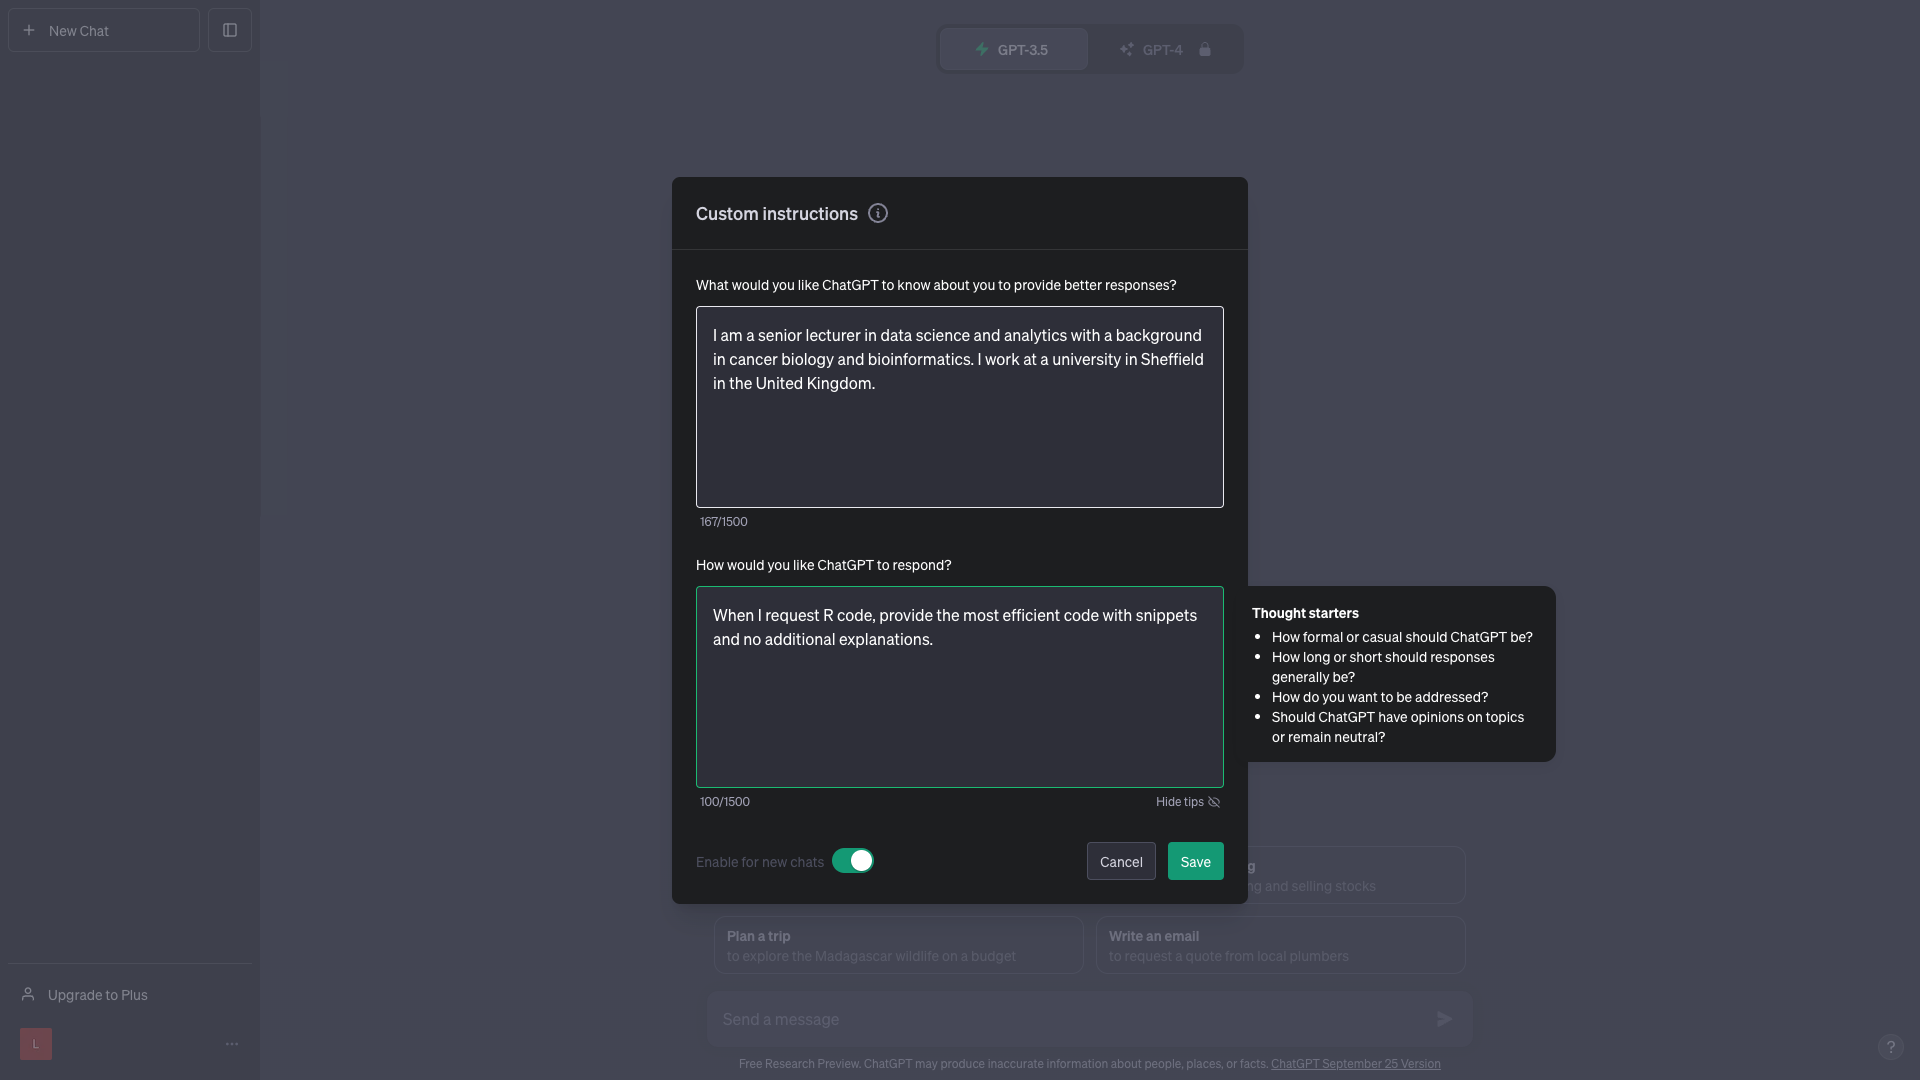The width and height of the screenshot is (1920, 1080).
Task: Click the plus icon beside New Chat
Action: [29, 30]
